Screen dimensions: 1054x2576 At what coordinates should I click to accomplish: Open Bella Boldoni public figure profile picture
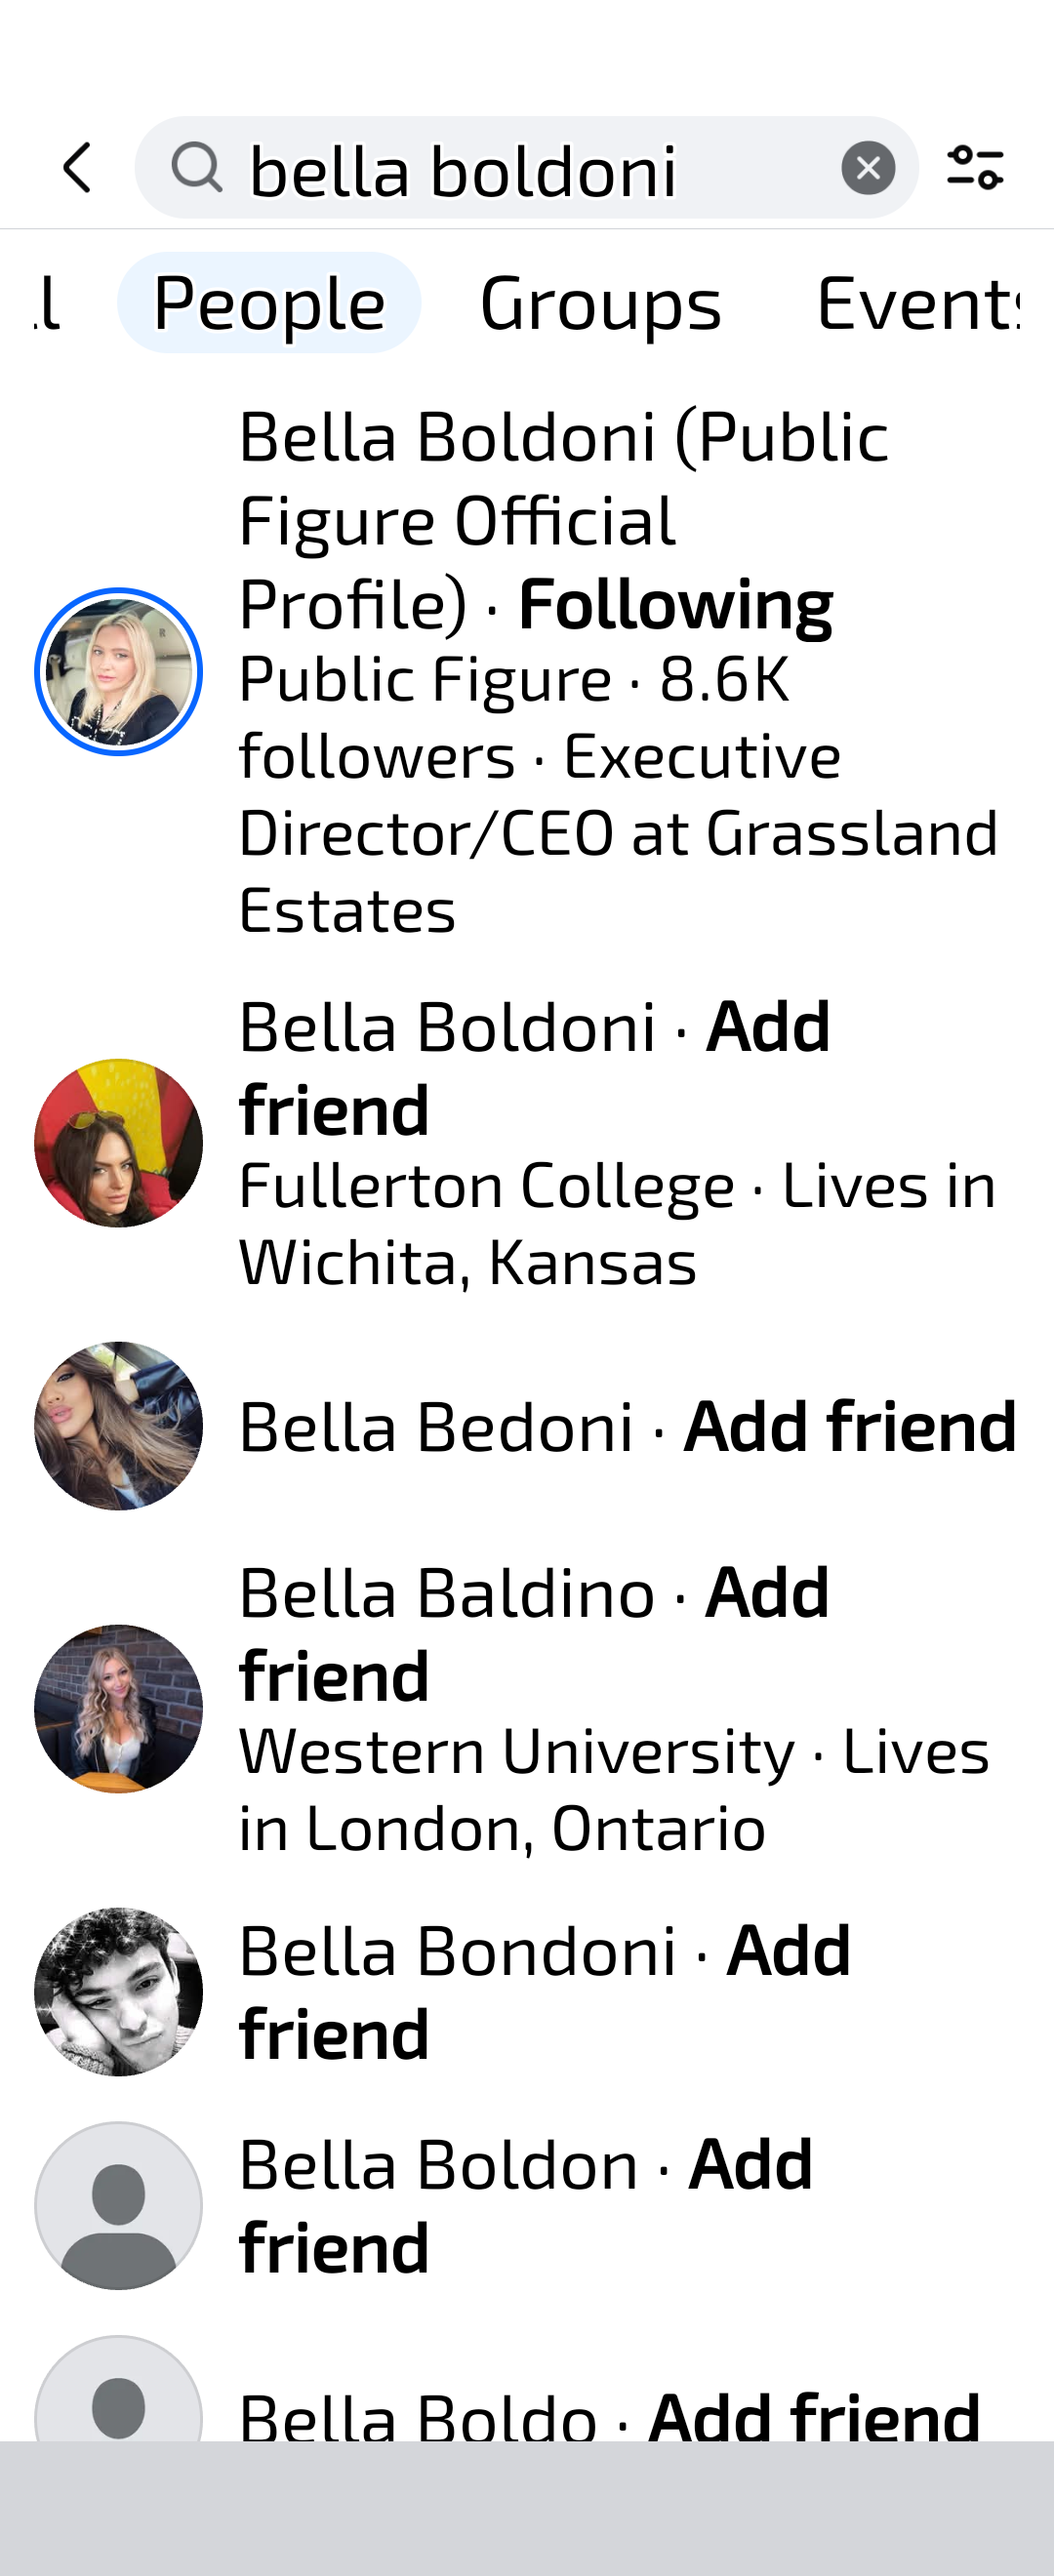(x=118, y=671)
